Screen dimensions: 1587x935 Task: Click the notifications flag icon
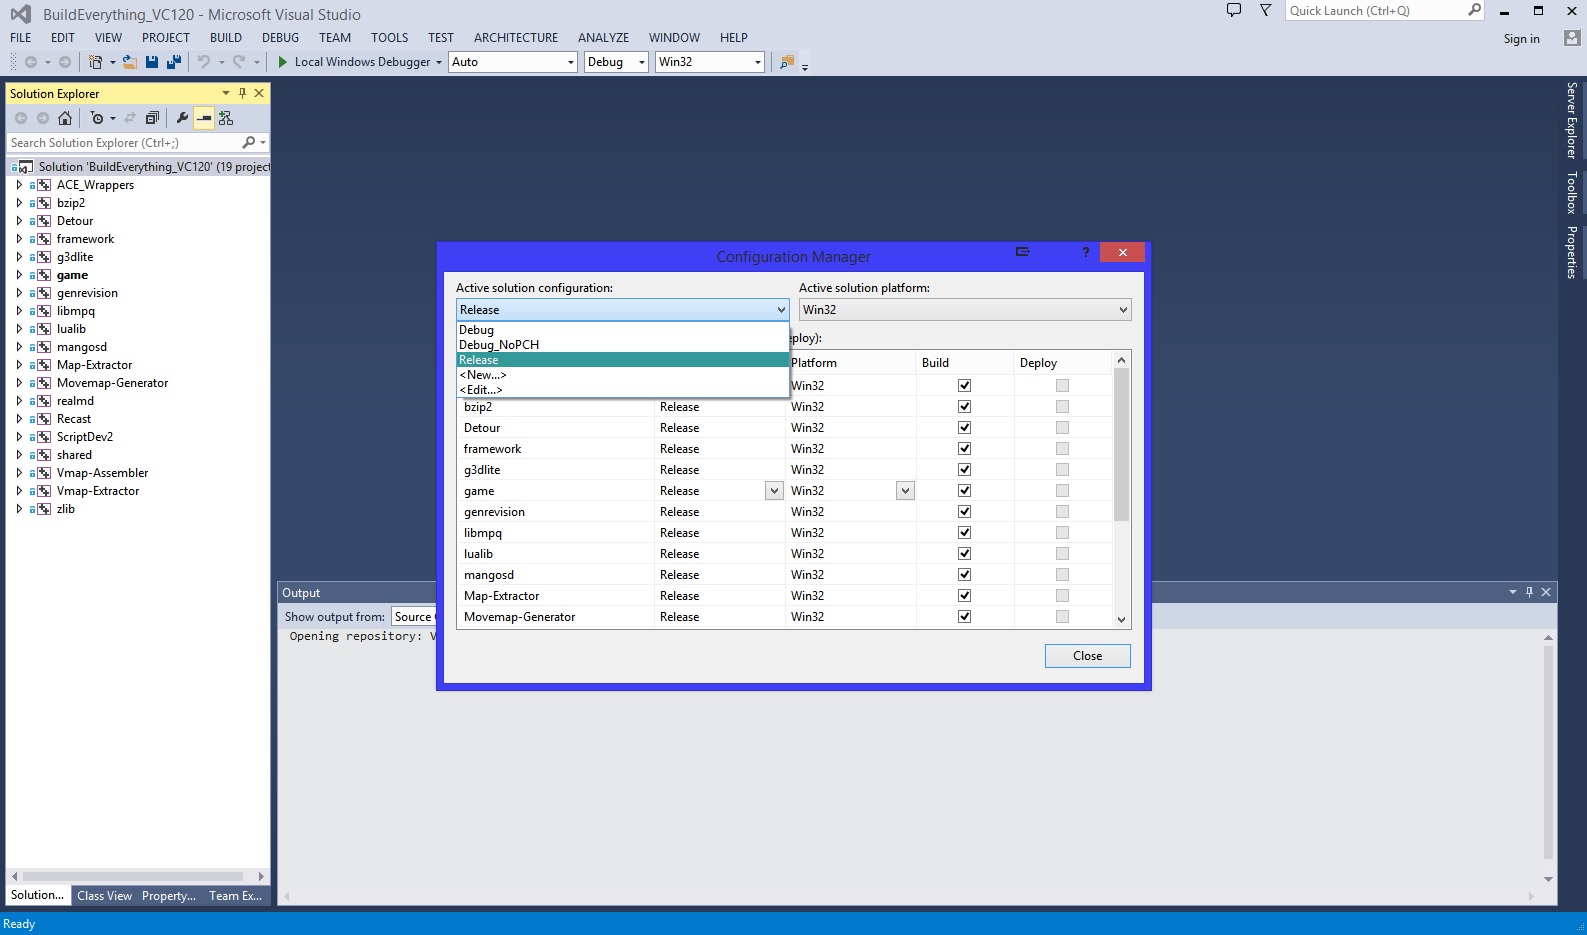1265,10
